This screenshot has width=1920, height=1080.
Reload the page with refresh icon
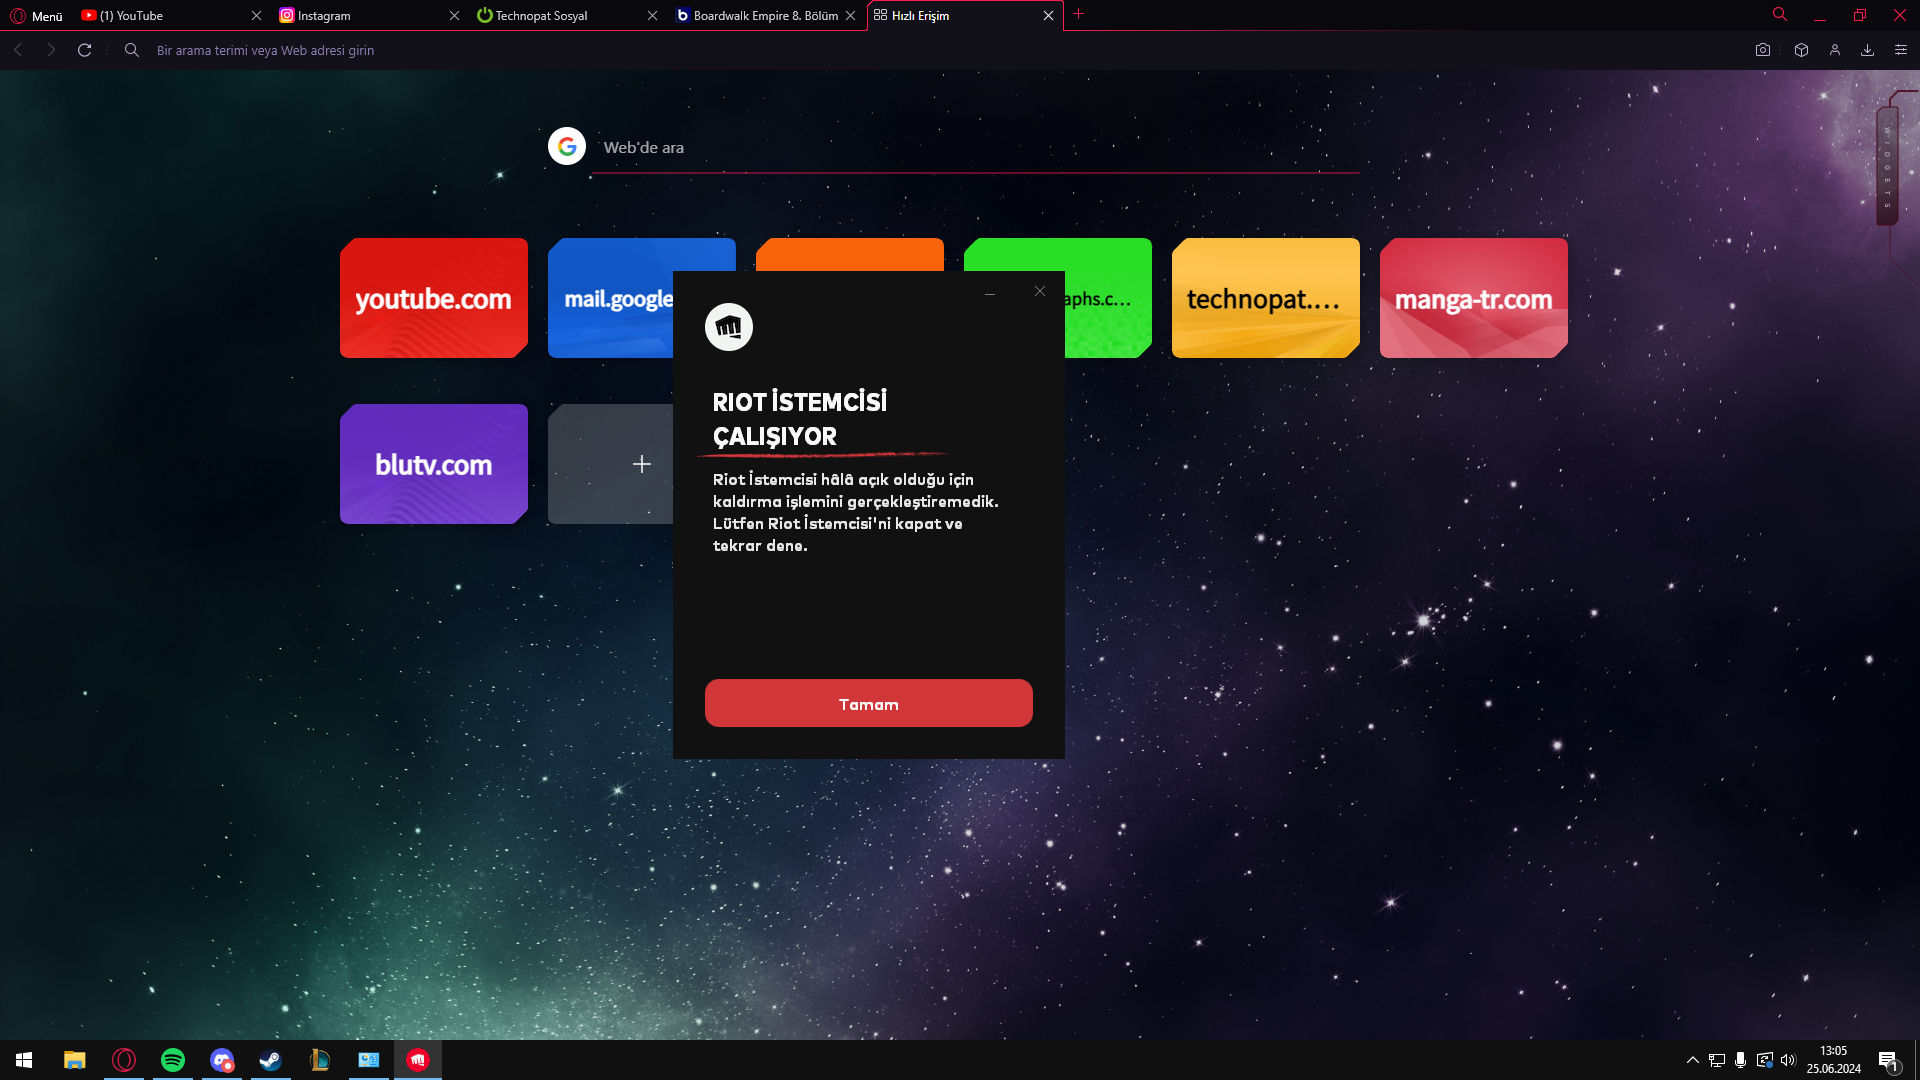[85, 50]
